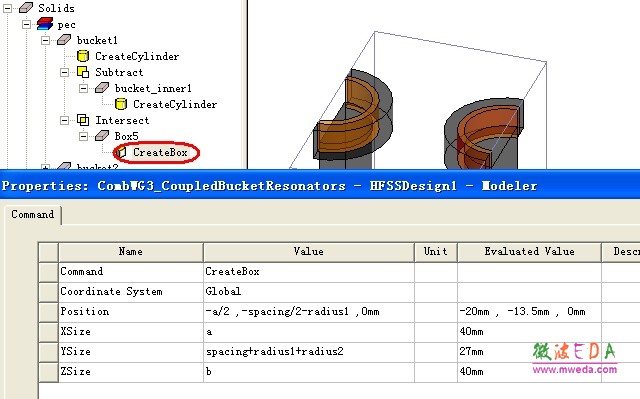Select the circled CreateBox command
The height and width of the screenshot is (399, 640).
pos(160,152)
